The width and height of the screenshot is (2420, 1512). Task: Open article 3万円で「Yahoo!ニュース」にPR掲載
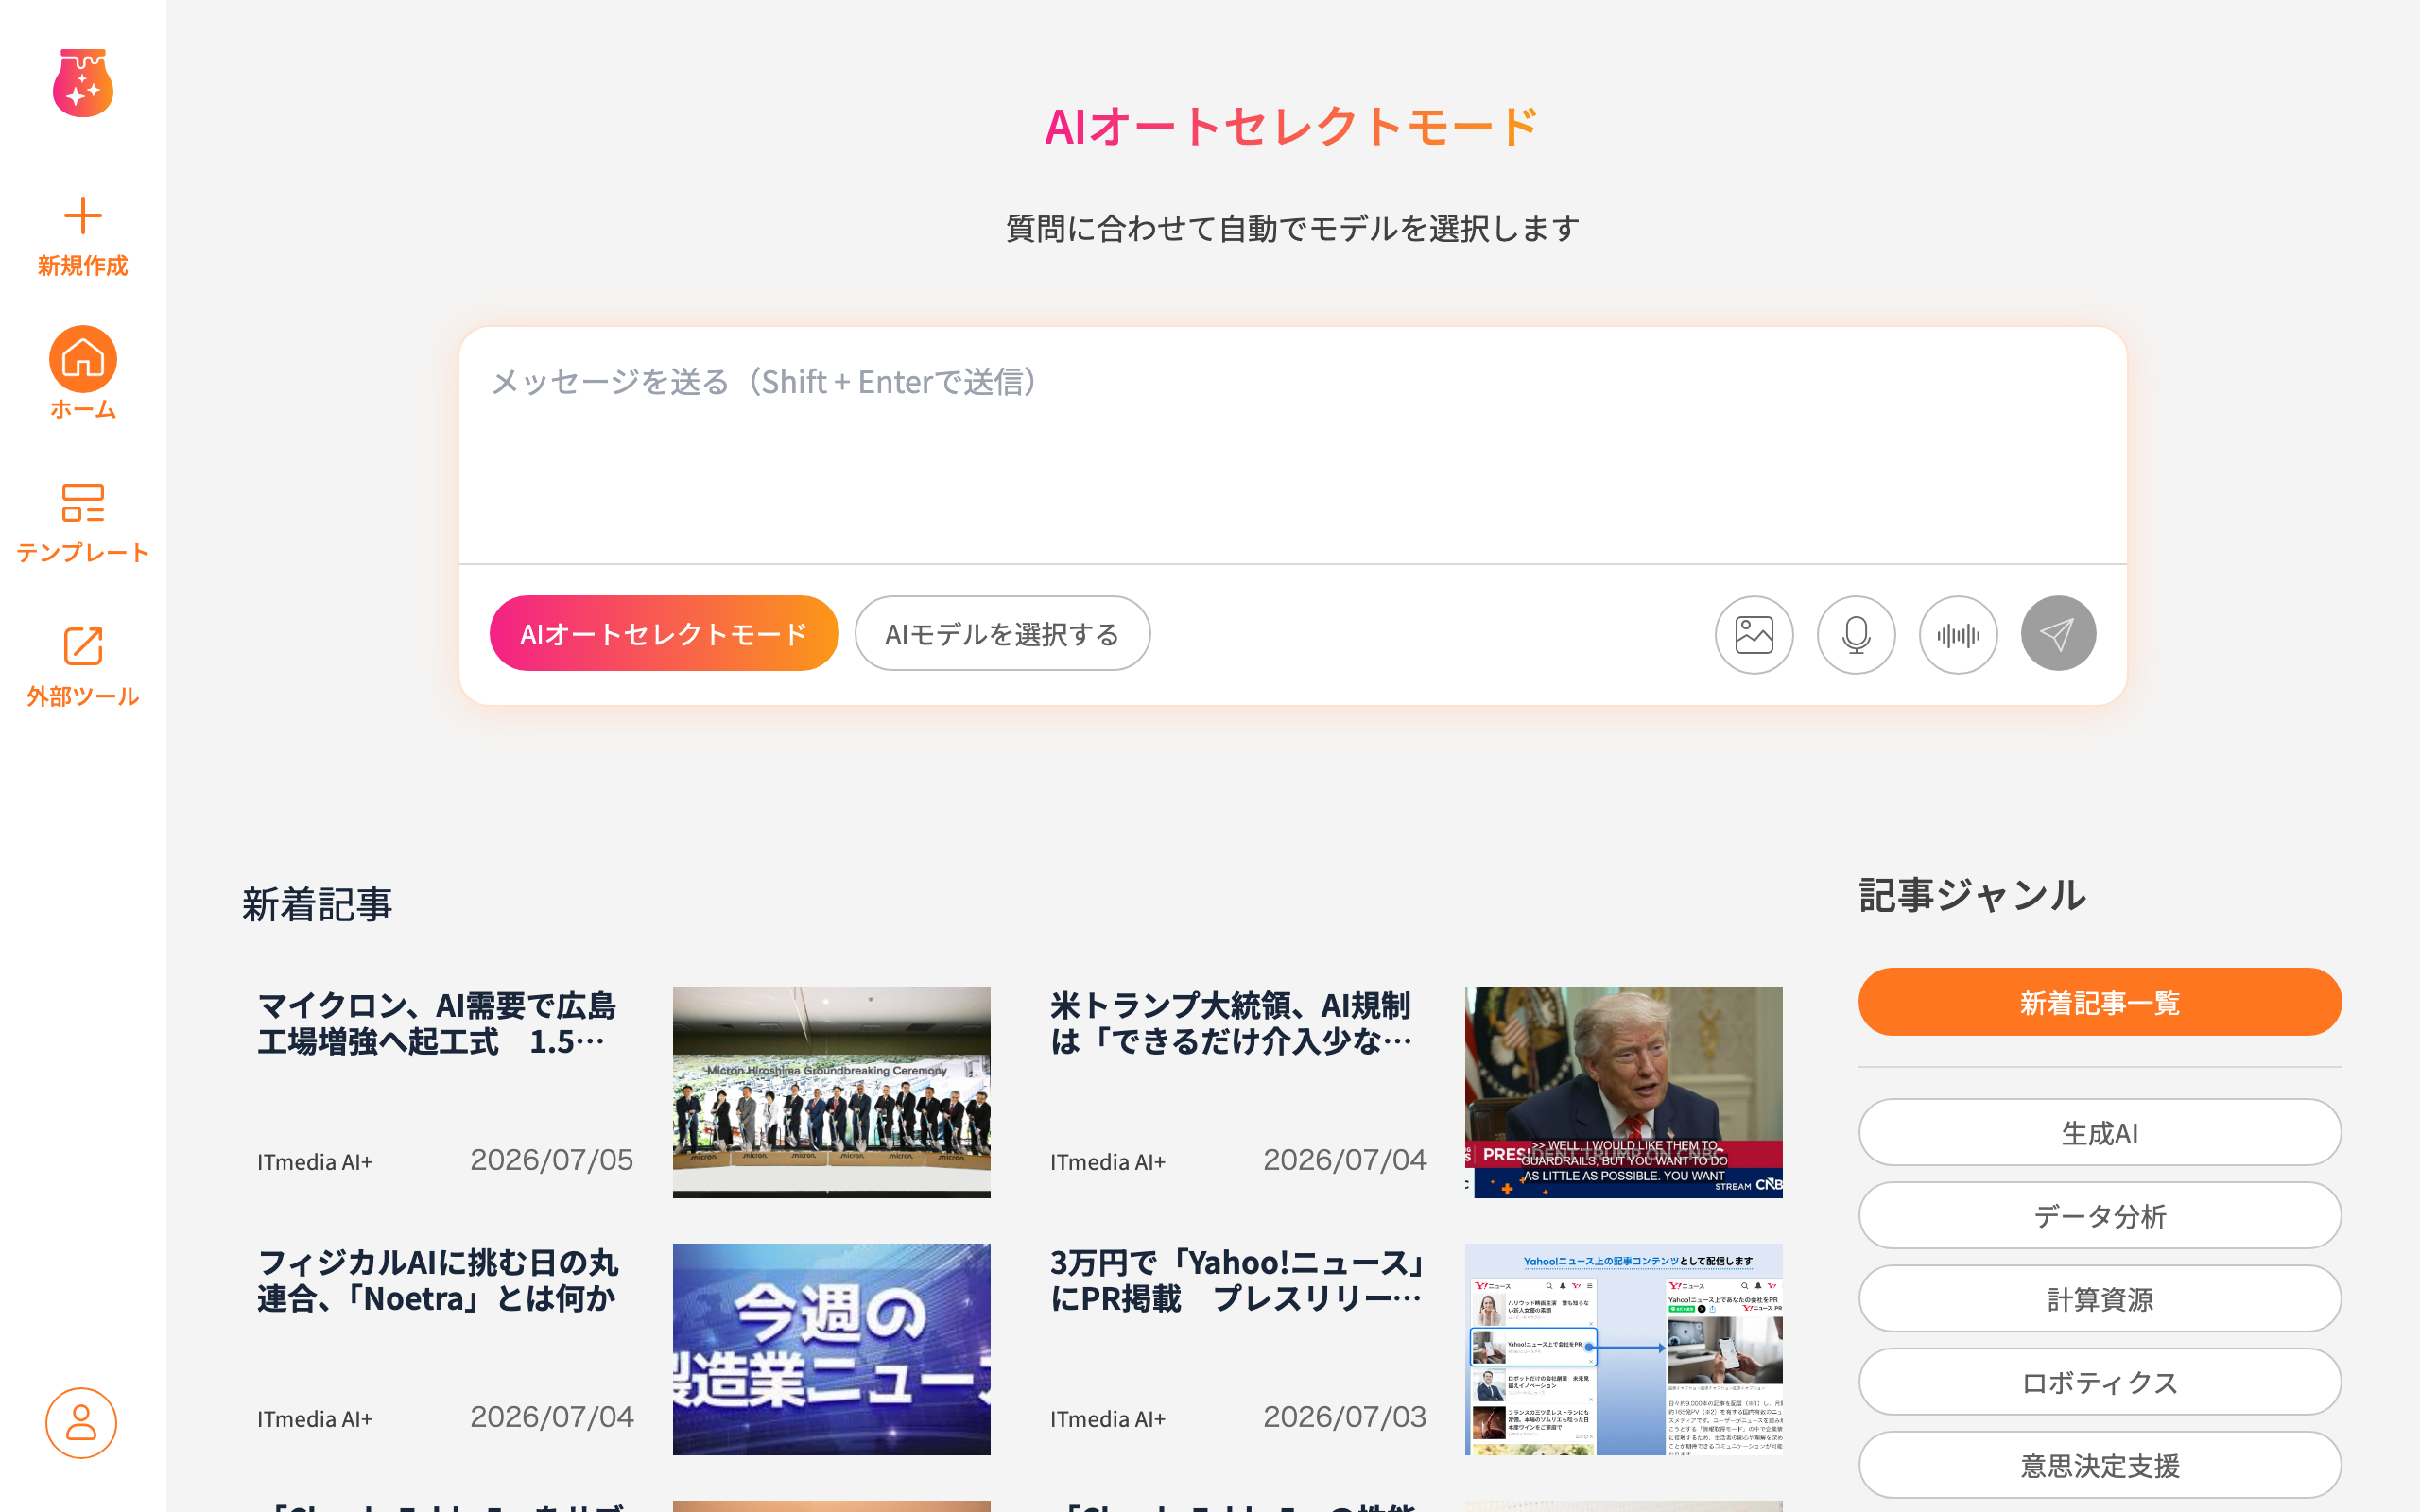click(x=1238, y=1280)
